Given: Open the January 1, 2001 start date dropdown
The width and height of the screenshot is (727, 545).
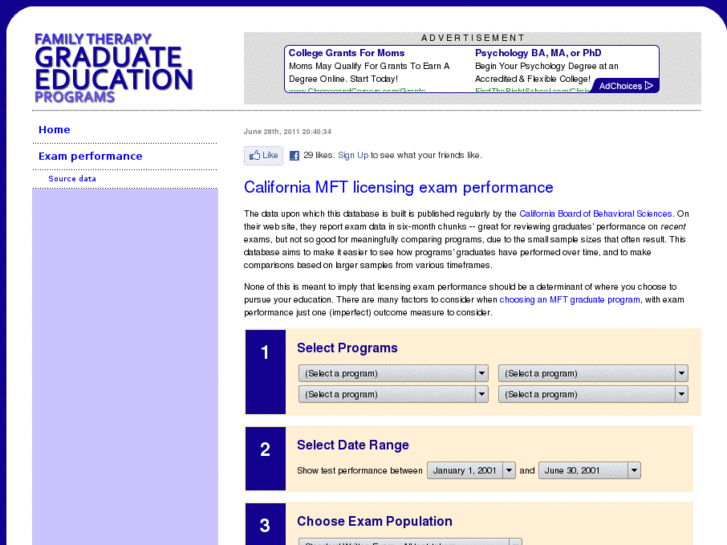Looking at the screenshot, I should pos(471,470).
